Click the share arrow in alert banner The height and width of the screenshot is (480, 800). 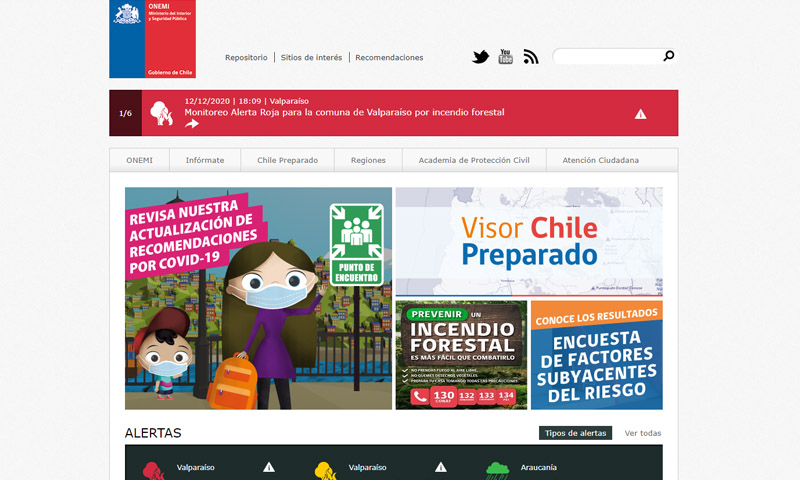192,123
